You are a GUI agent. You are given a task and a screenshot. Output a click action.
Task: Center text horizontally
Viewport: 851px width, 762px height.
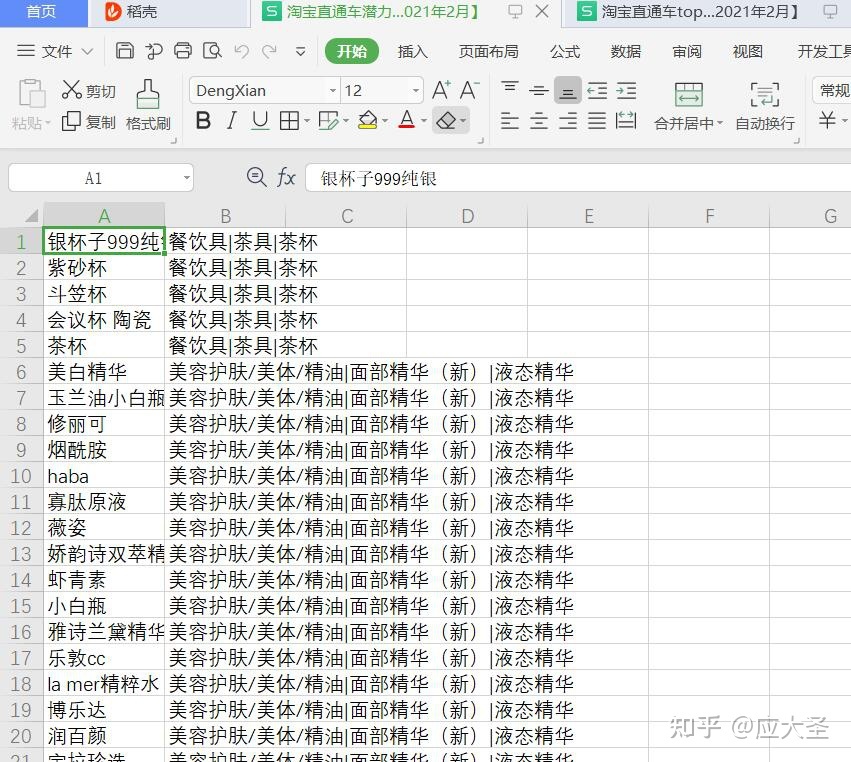(538, 120)
